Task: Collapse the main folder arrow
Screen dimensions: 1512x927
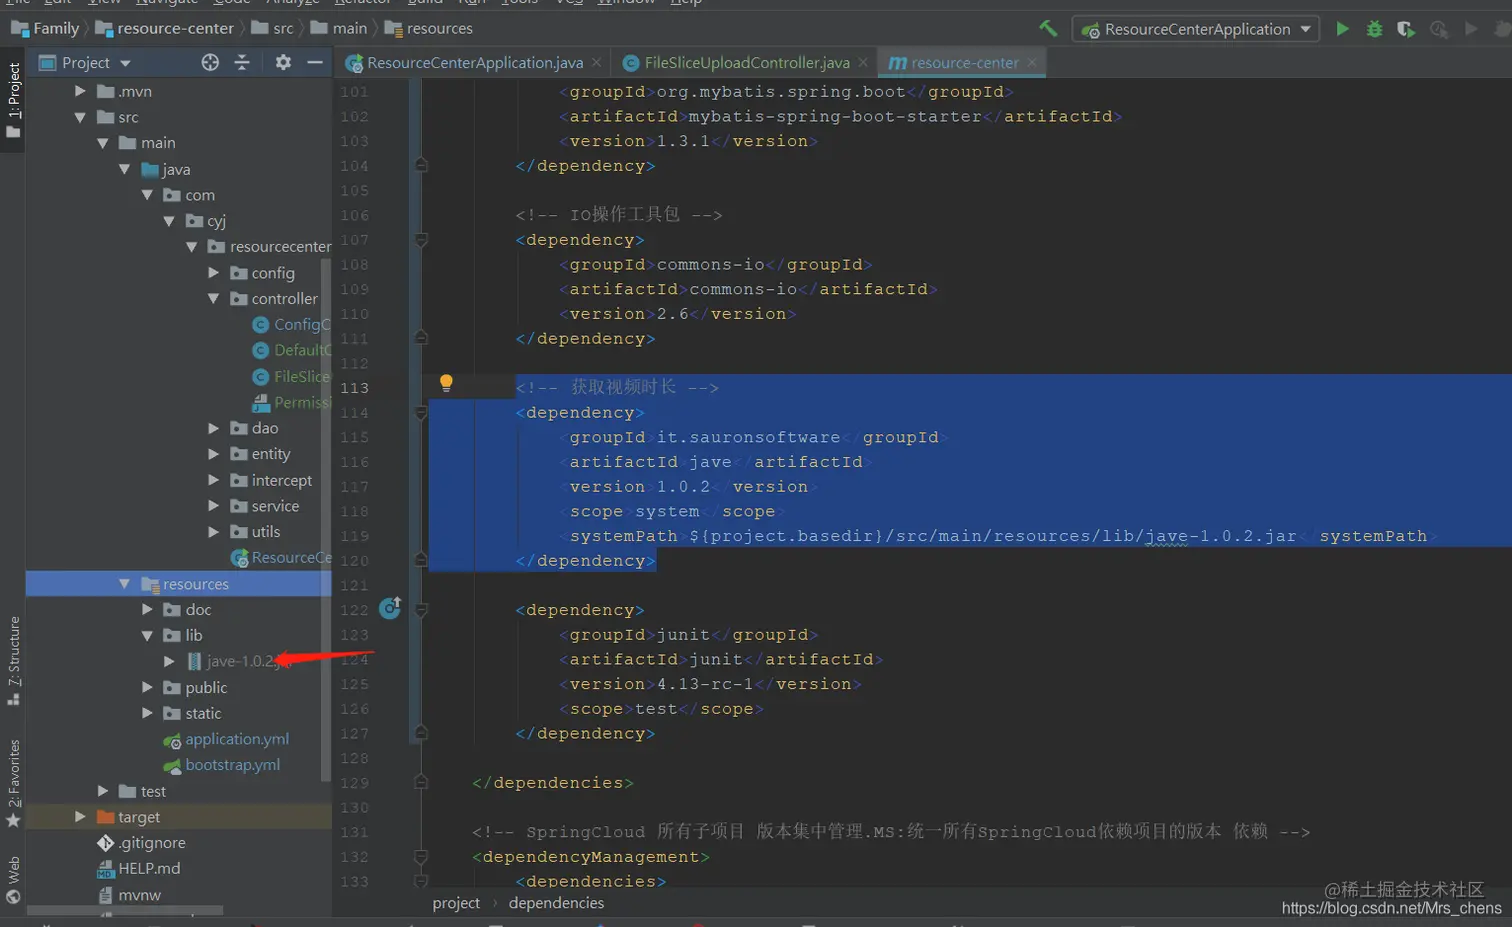Action: pos(102,143)
